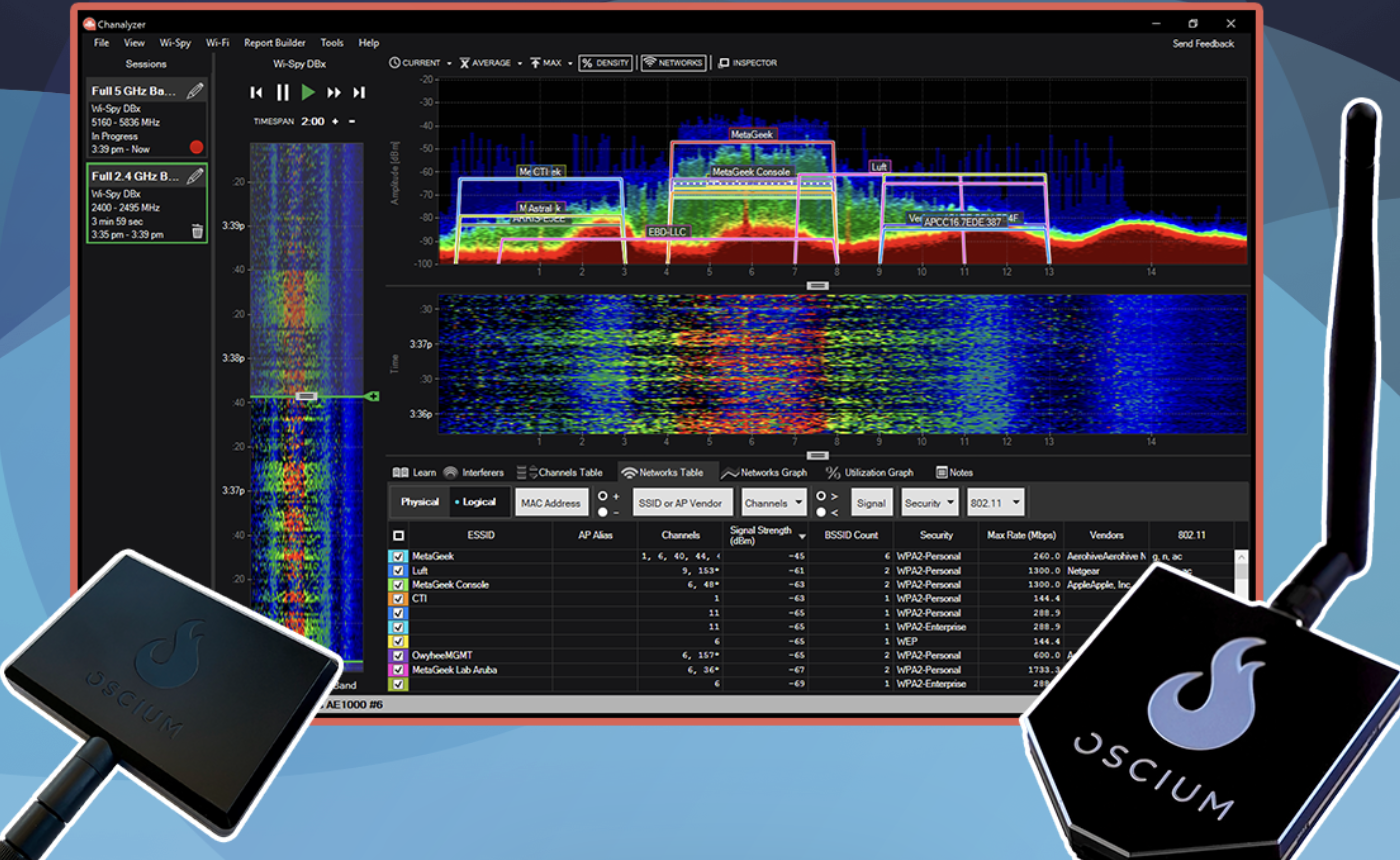Uncheck the CTI network row checkbox
1400x860 pixels.
pyautogui.click(x=398, y=599)
